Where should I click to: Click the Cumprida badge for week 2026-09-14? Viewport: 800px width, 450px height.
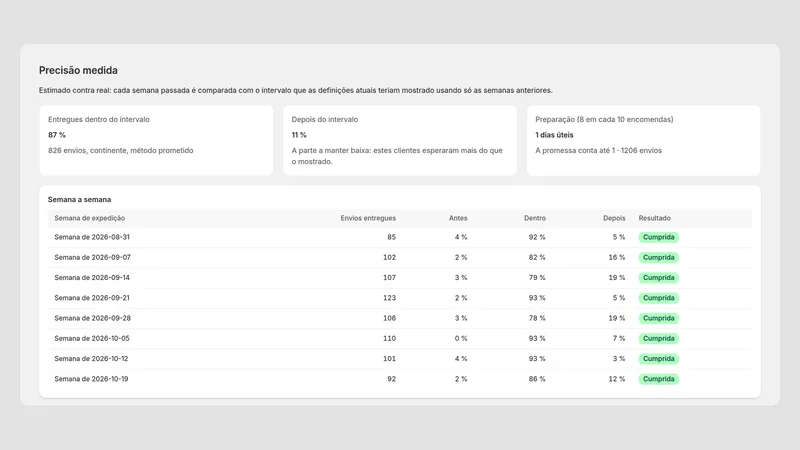(x=658, y=278)
